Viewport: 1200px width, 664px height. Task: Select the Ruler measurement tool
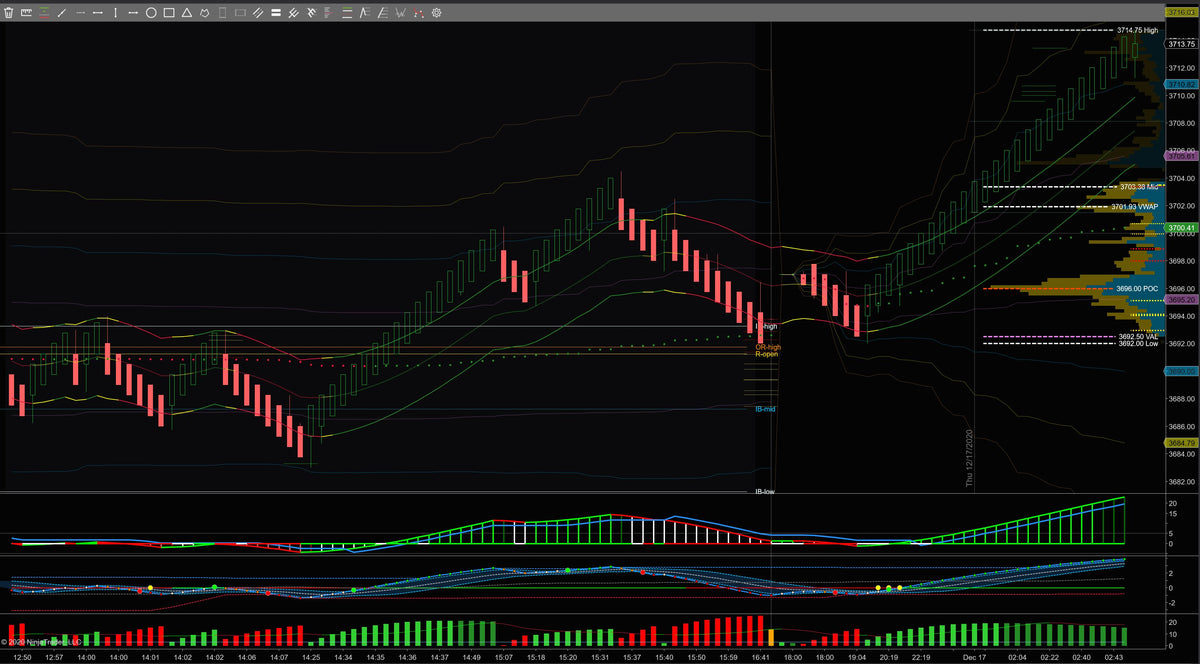(26, 12)
